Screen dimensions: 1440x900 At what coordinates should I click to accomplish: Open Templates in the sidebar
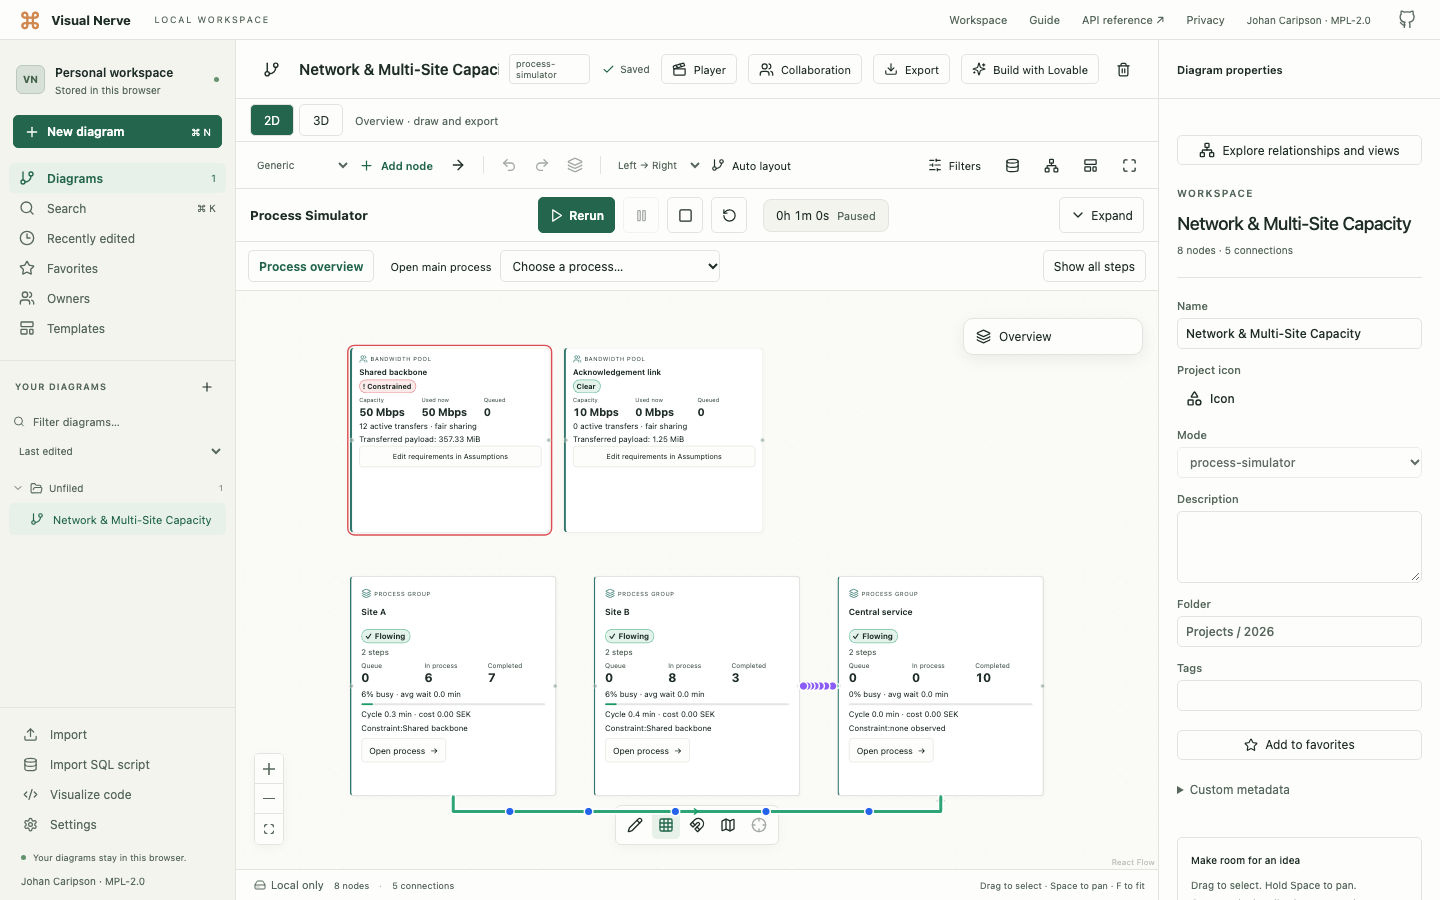(119, 329)
